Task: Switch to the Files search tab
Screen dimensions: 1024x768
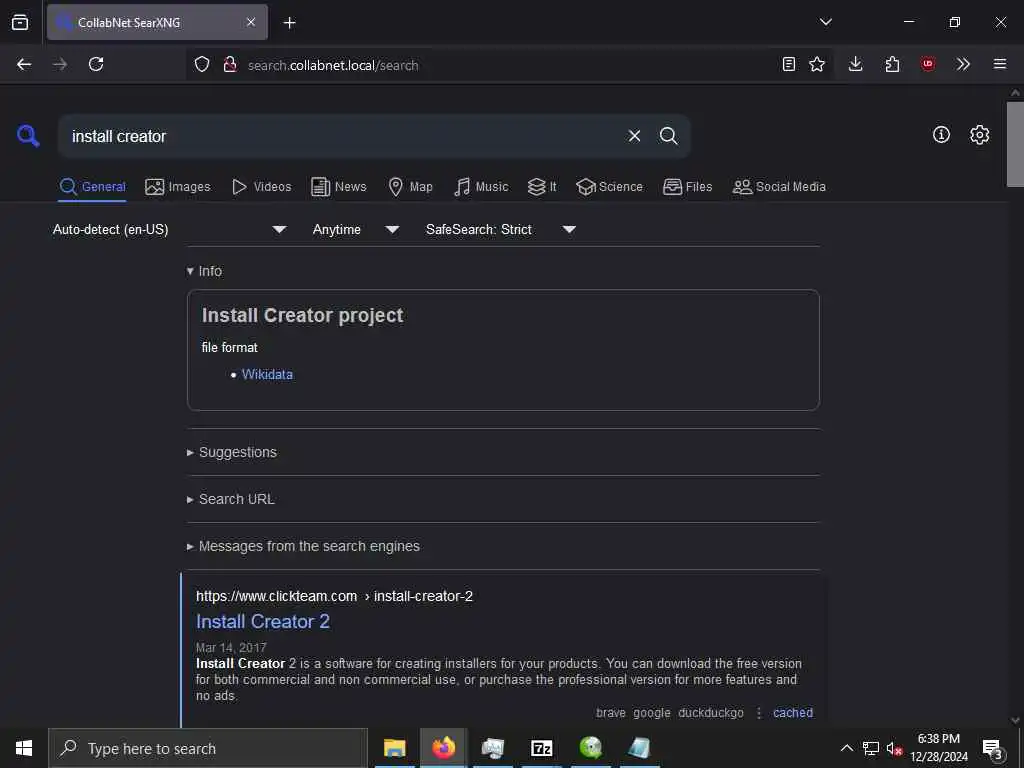Action: (x=687, y=187)
